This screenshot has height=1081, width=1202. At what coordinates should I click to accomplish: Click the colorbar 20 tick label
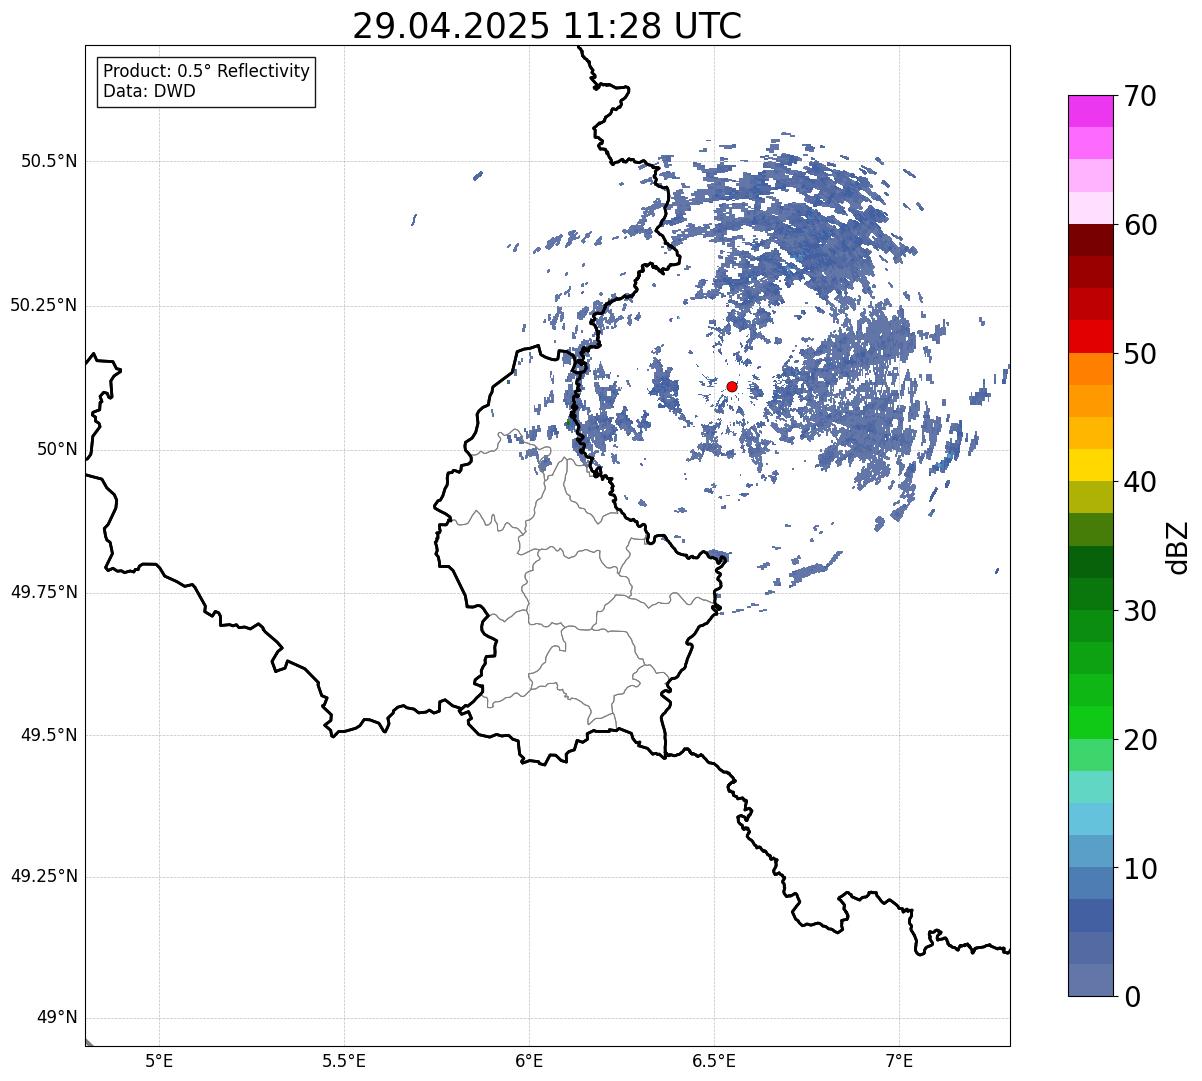(1139, 740)
